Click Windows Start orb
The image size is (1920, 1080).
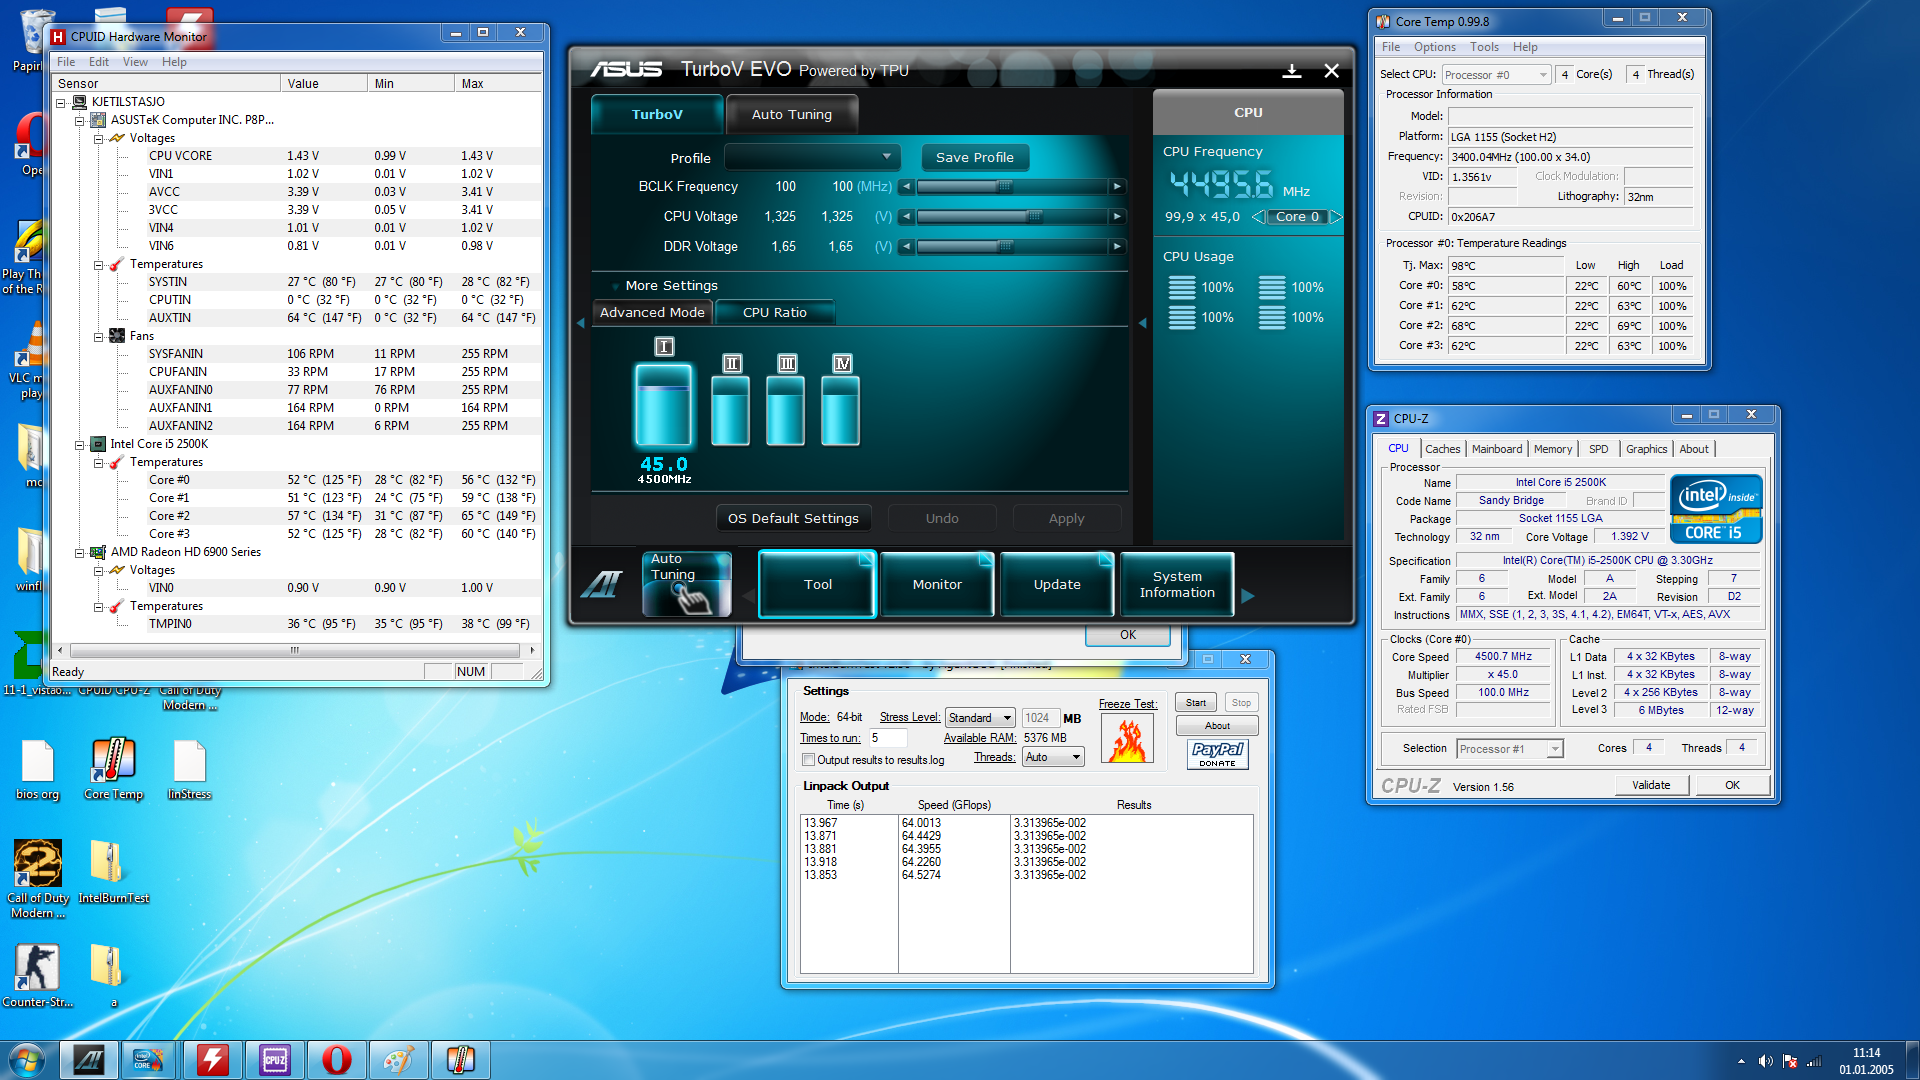[x=27, y=1060]
